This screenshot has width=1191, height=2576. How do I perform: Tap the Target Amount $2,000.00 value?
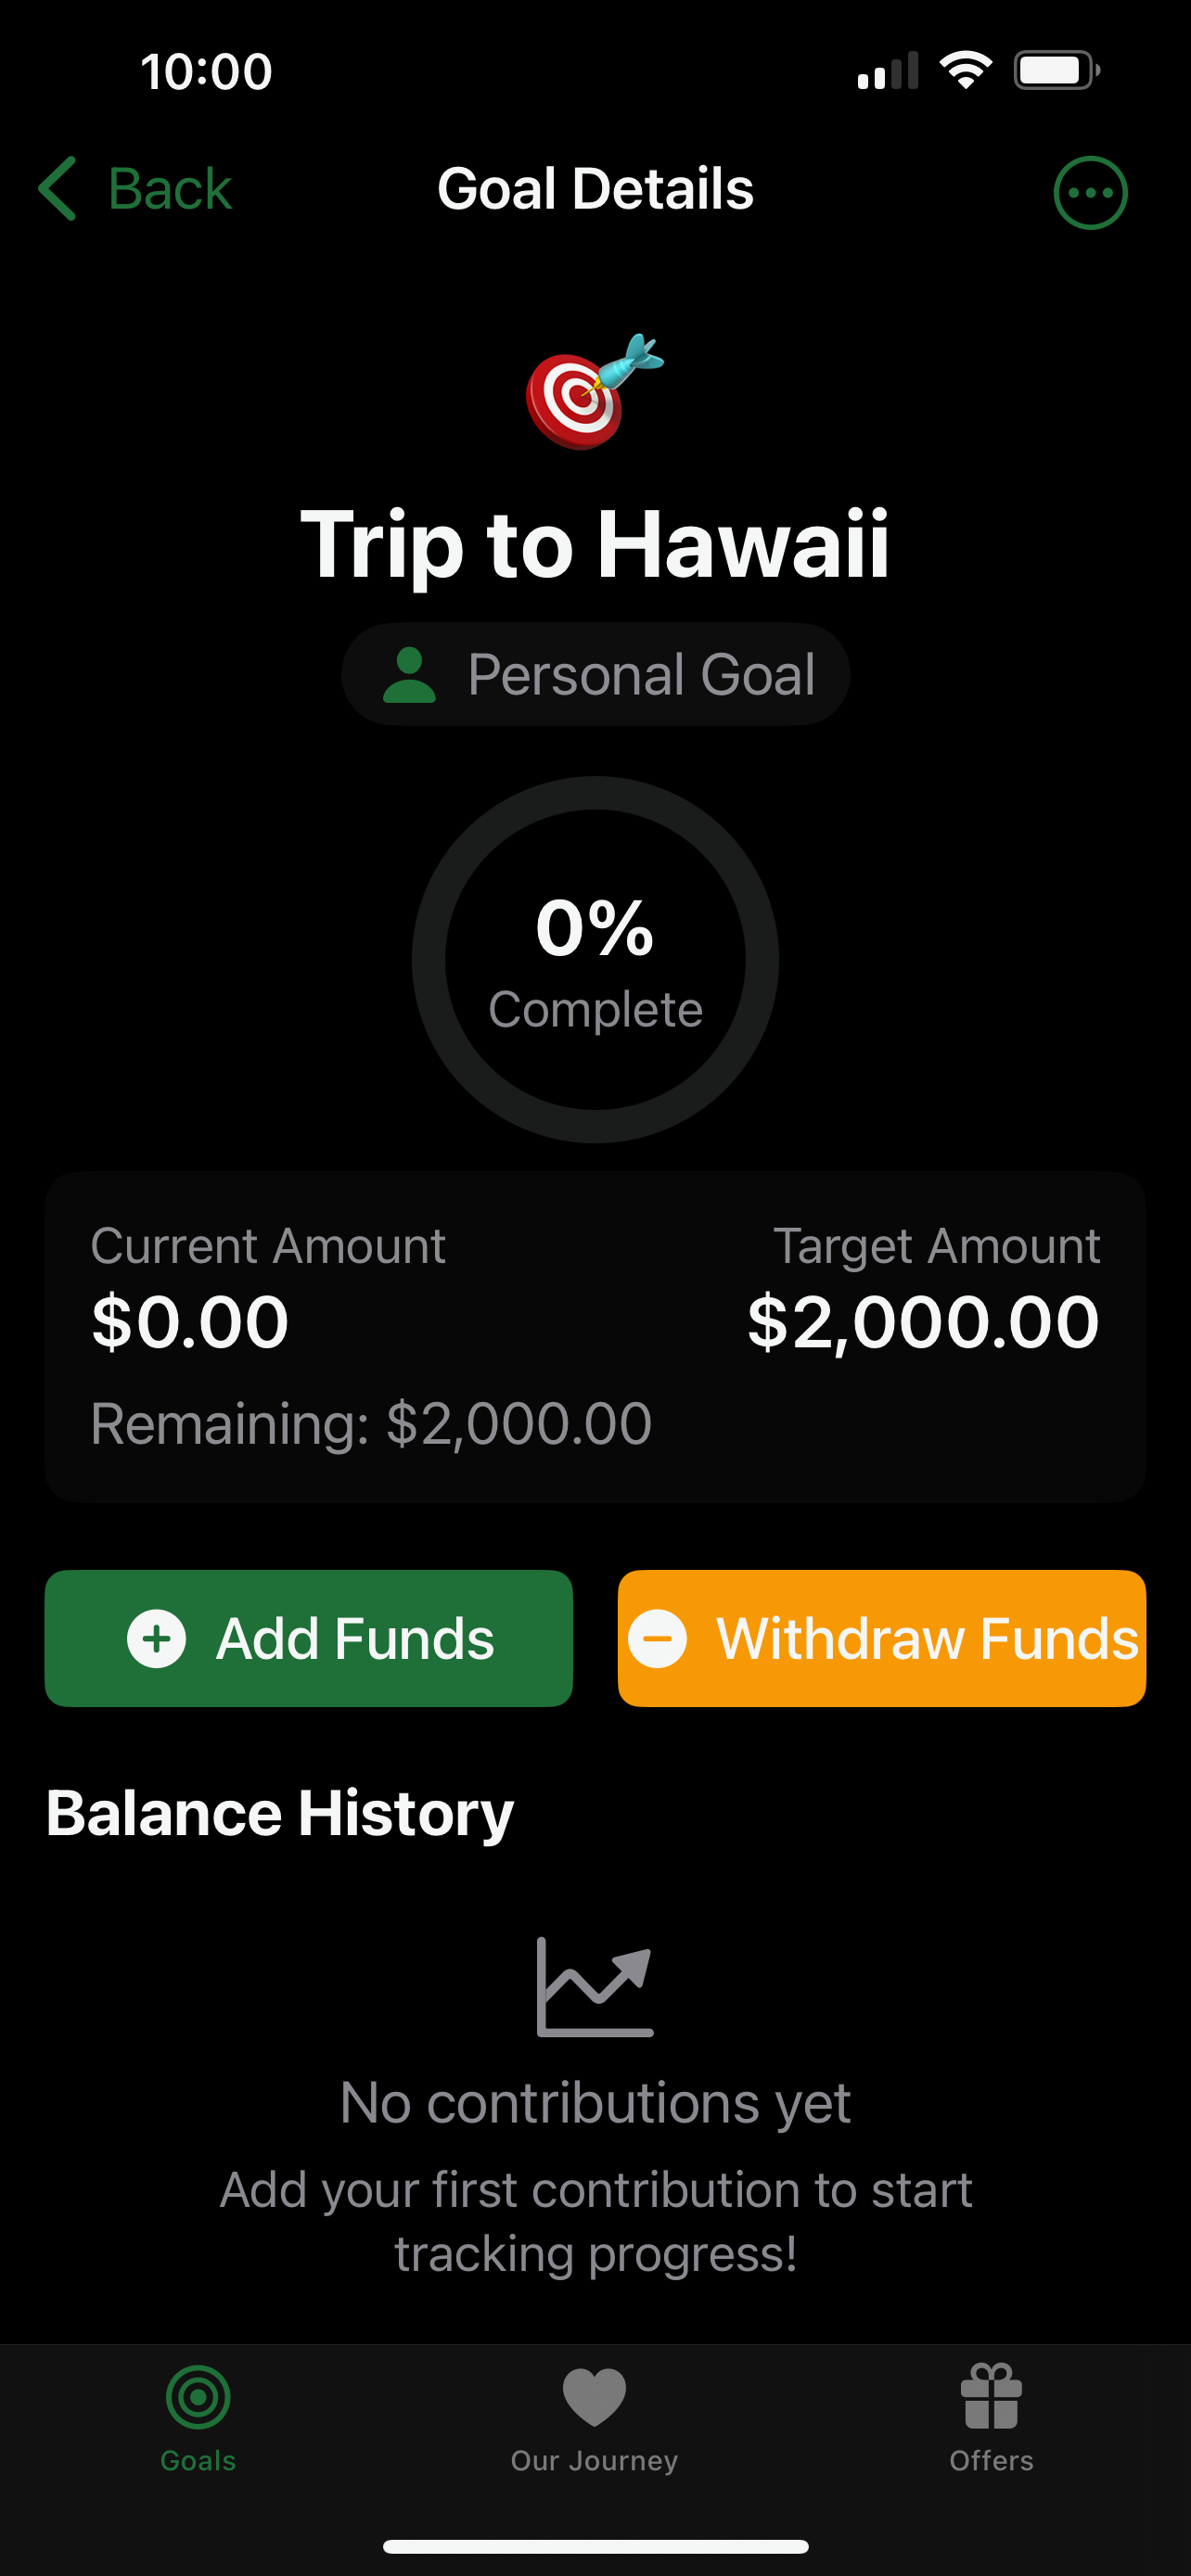[923, 1322]
